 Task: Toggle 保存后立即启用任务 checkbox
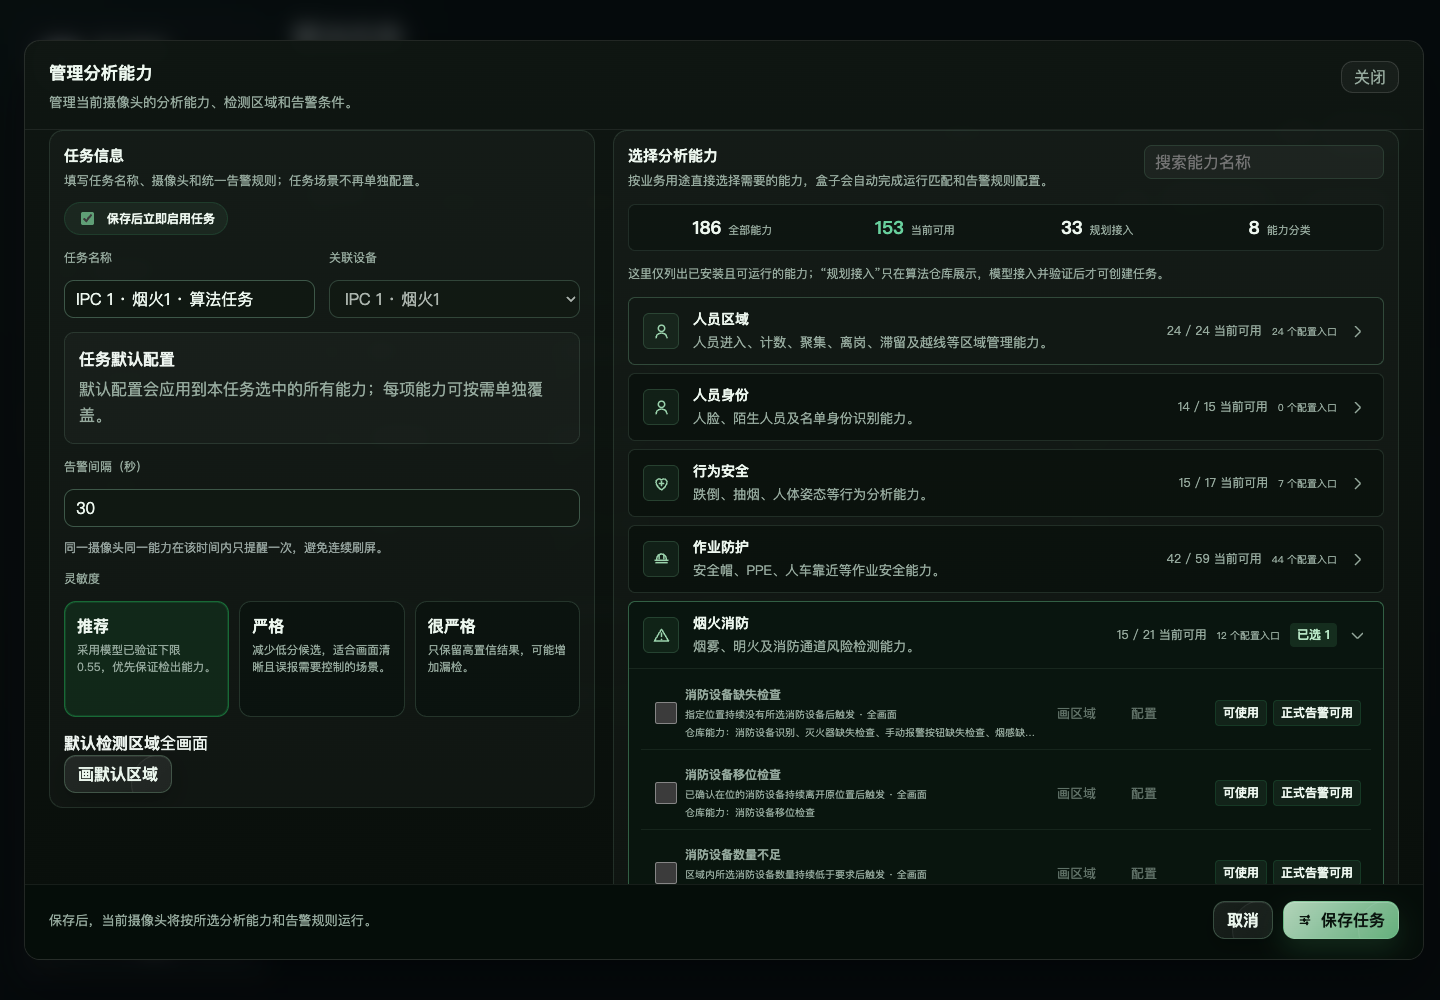pyautogui.click(x=87, y=218)
